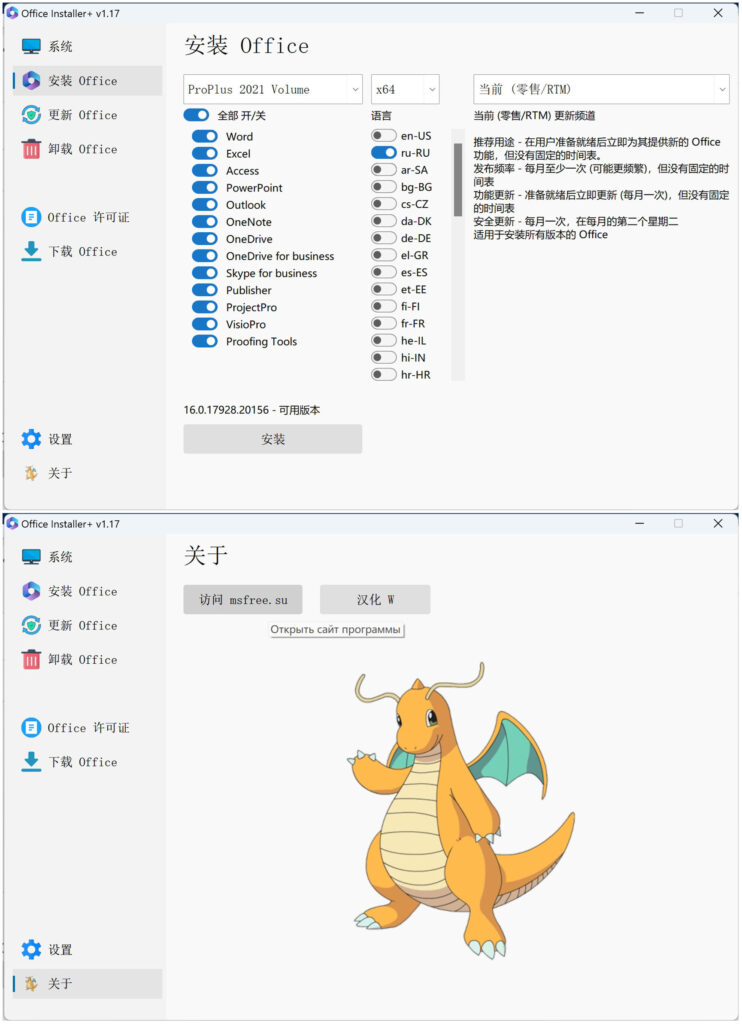The height and width of the screenshot is (1024, 742).
Task: Click the 汉化 W button
Action: (x=375, y=600)
